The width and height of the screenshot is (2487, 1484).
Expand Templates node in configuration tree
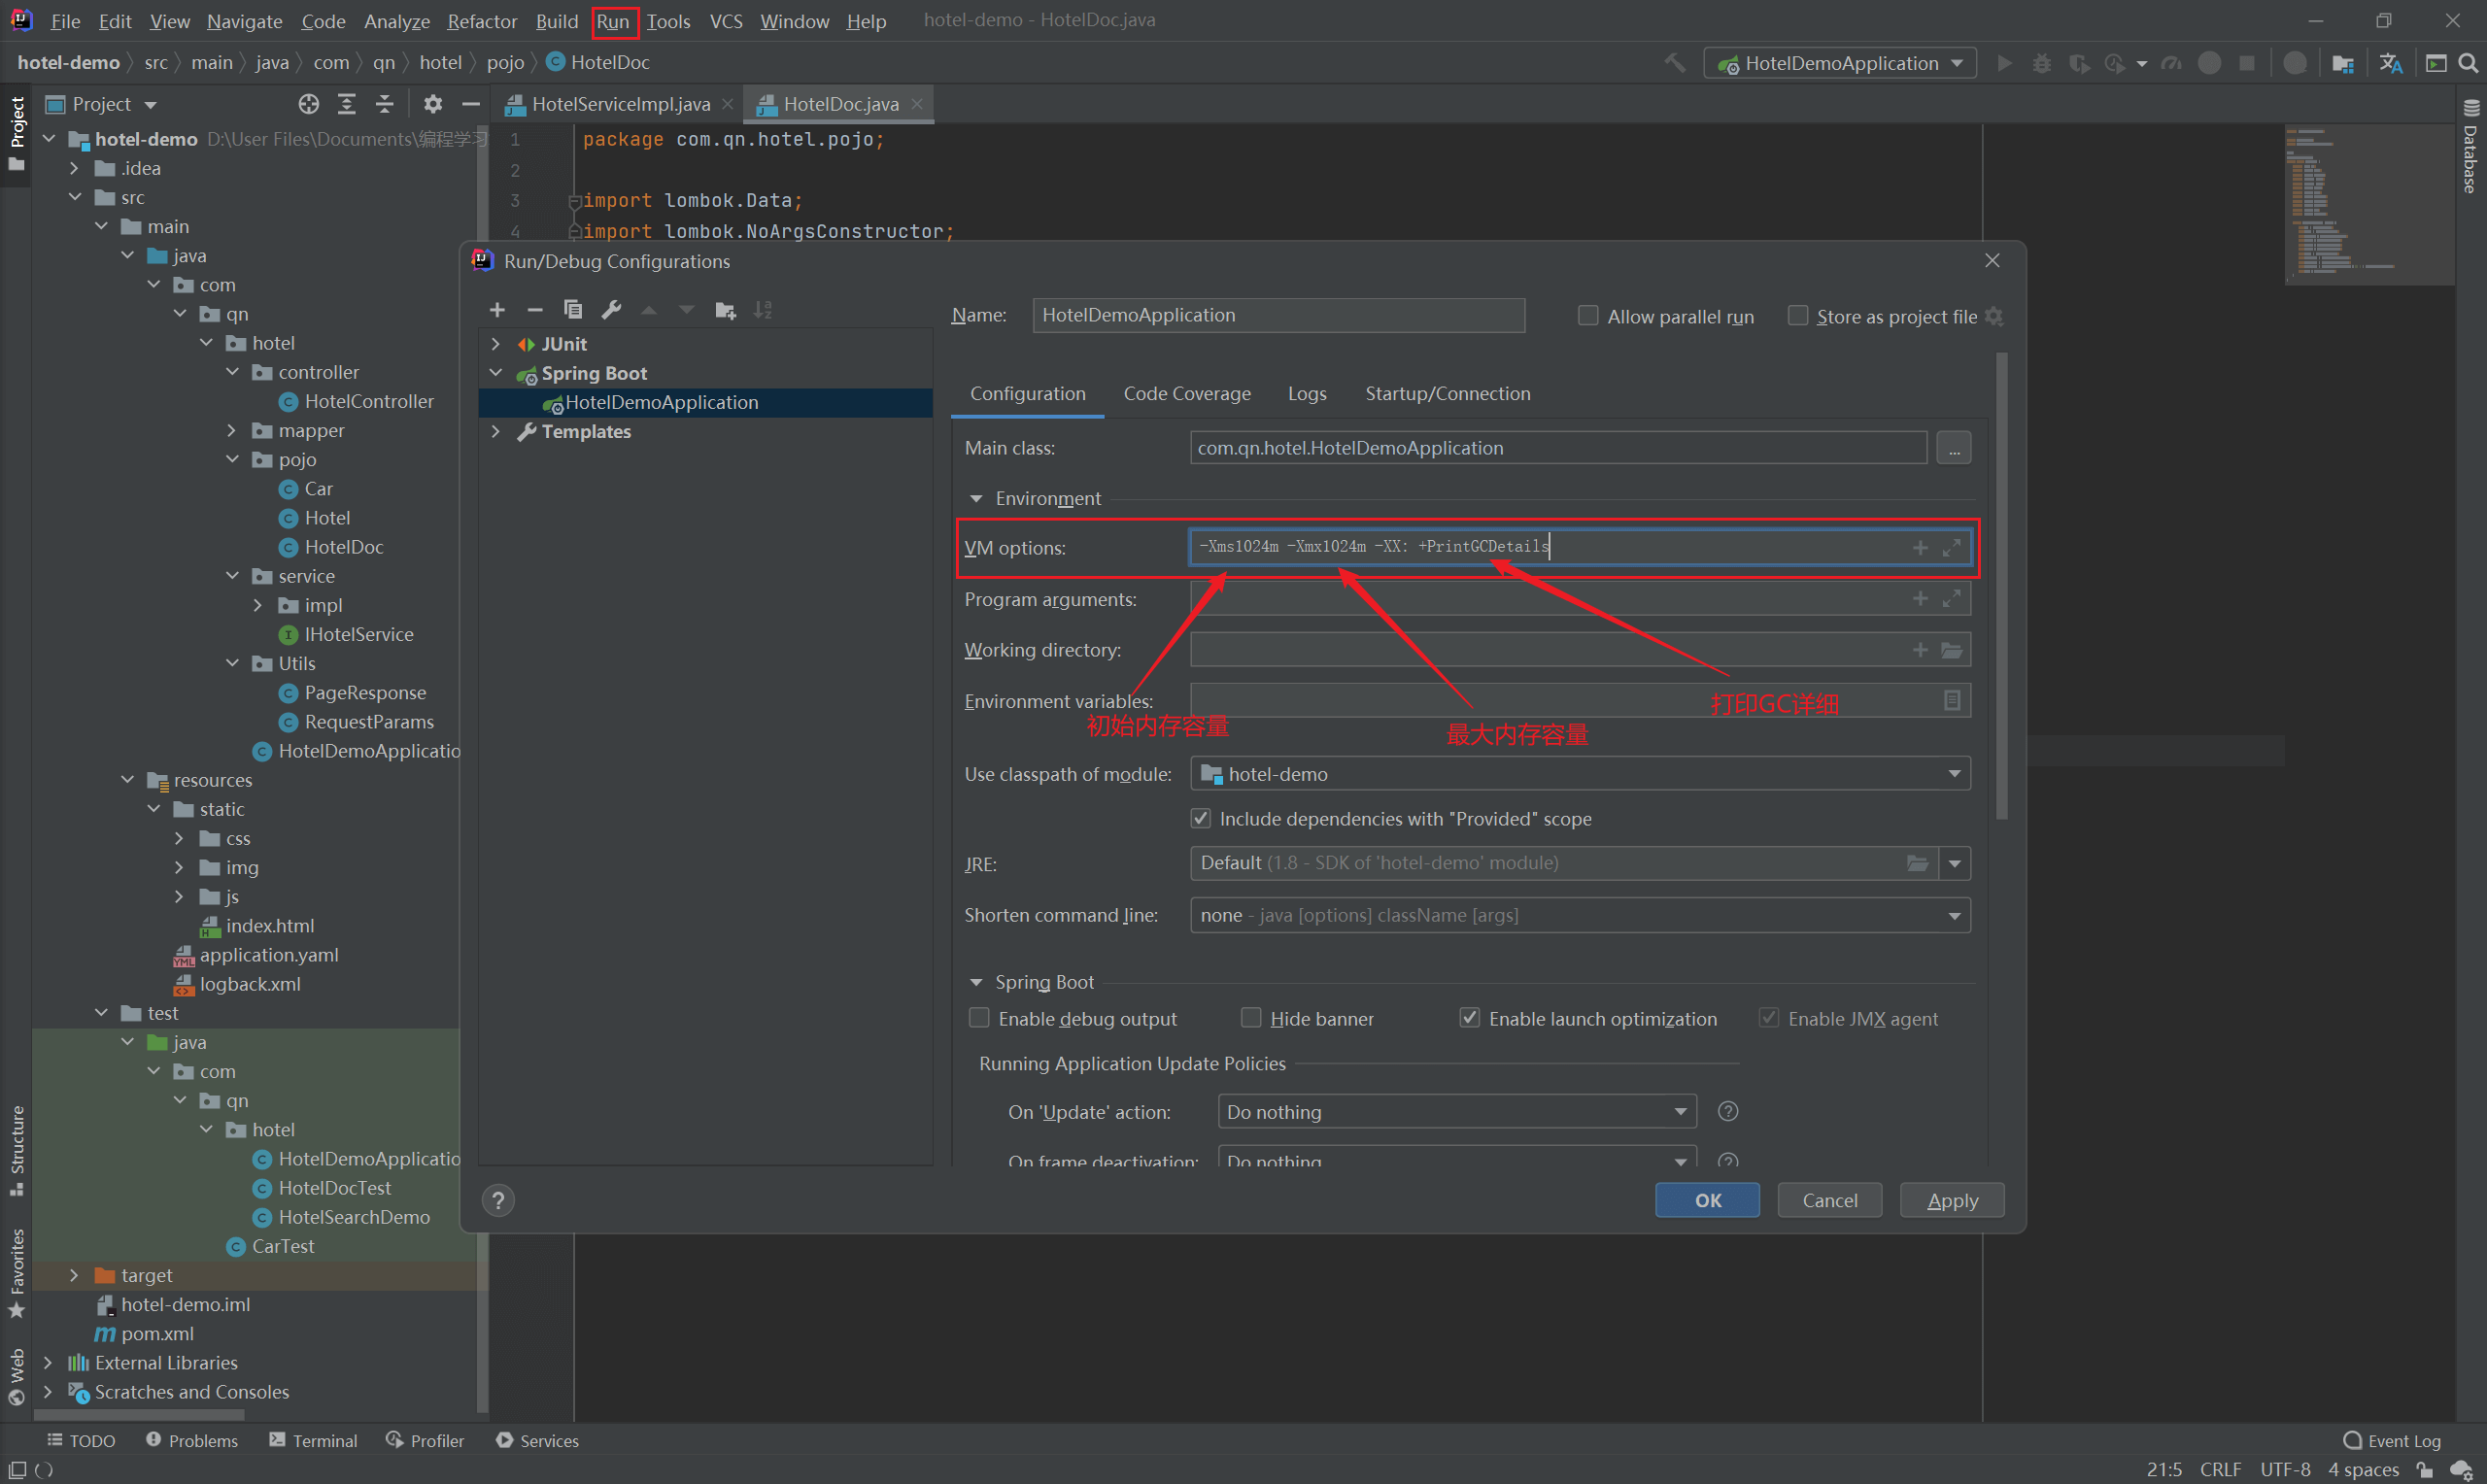(496, 431)
